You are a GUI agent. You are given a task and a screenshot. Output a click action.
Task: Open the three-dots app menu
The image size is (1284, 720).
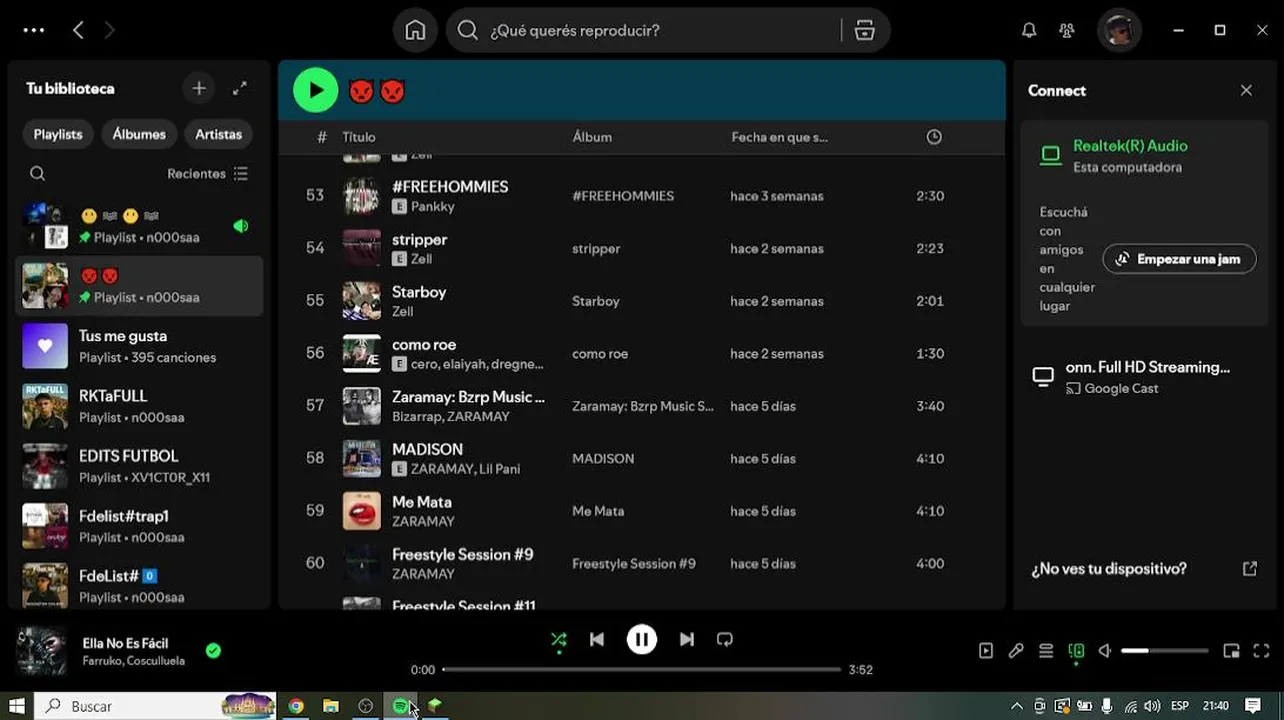click(x=33, y=30)
